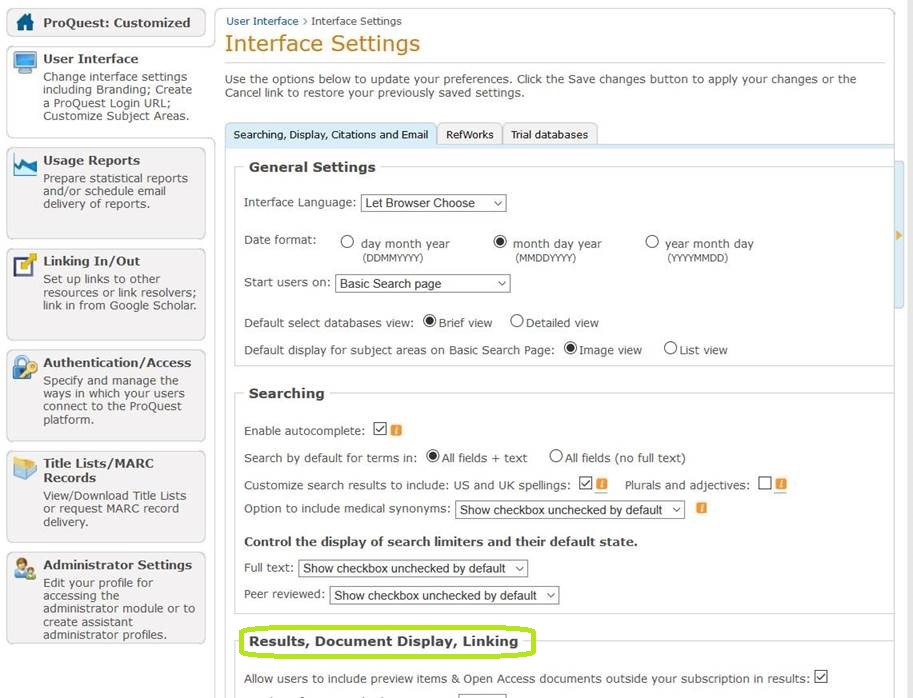Open the Linking In/Out sidebar heading

pyautogui.click(x=91, y=261)
